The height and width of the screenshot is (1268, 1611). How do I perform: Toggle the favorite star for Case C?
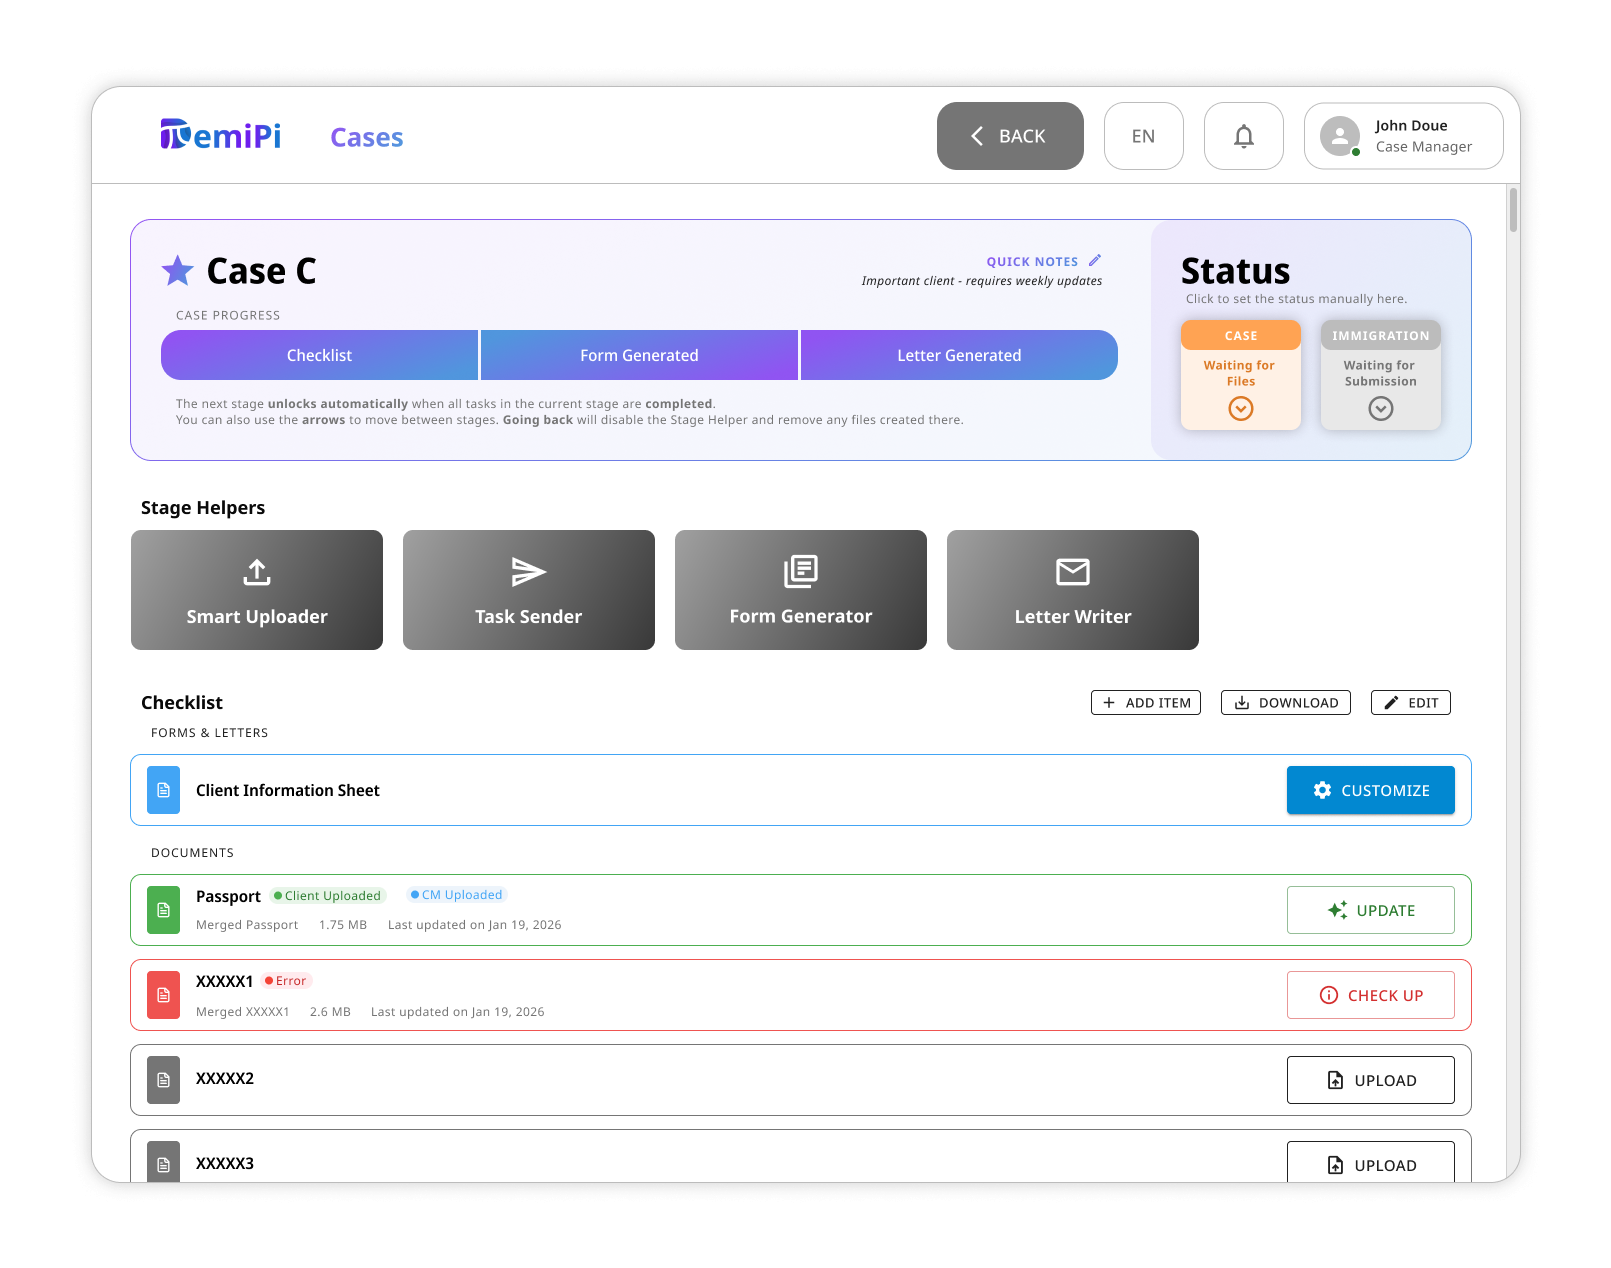tap(178, 271)
